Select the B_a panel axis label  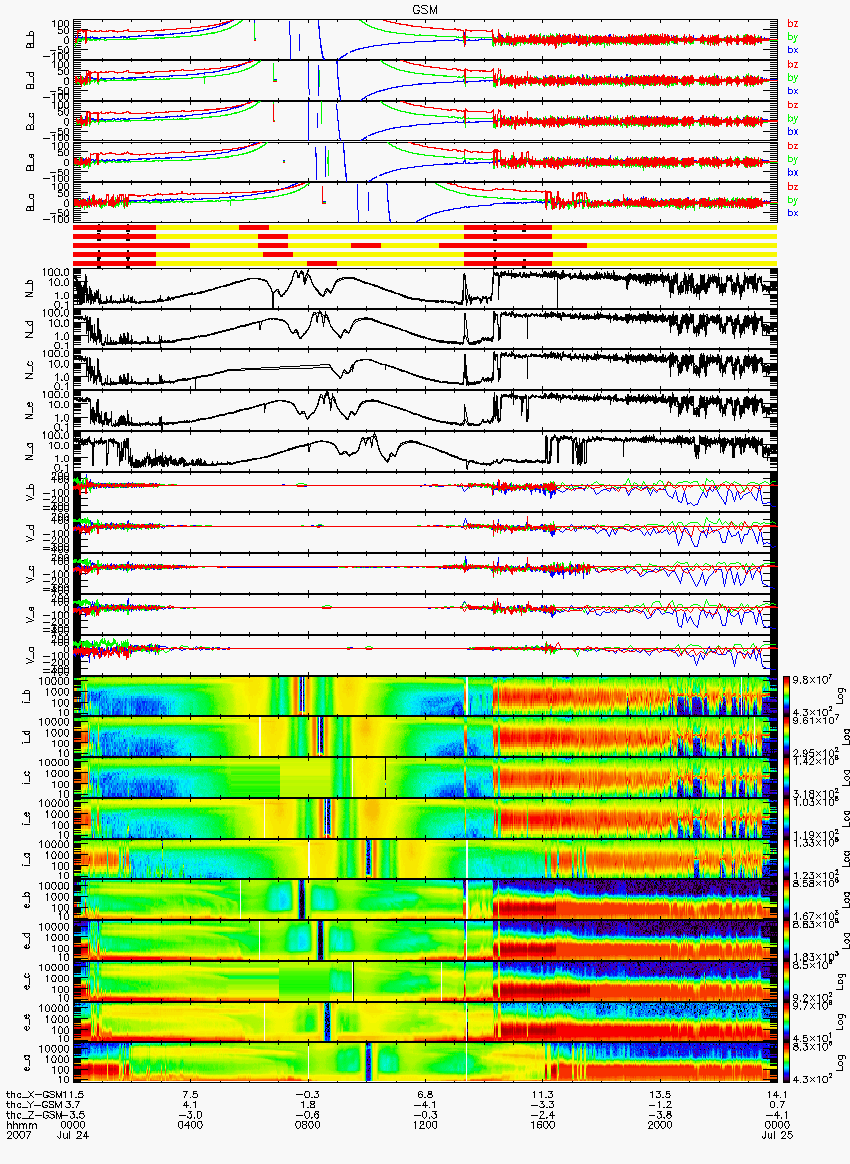point(31,203)
